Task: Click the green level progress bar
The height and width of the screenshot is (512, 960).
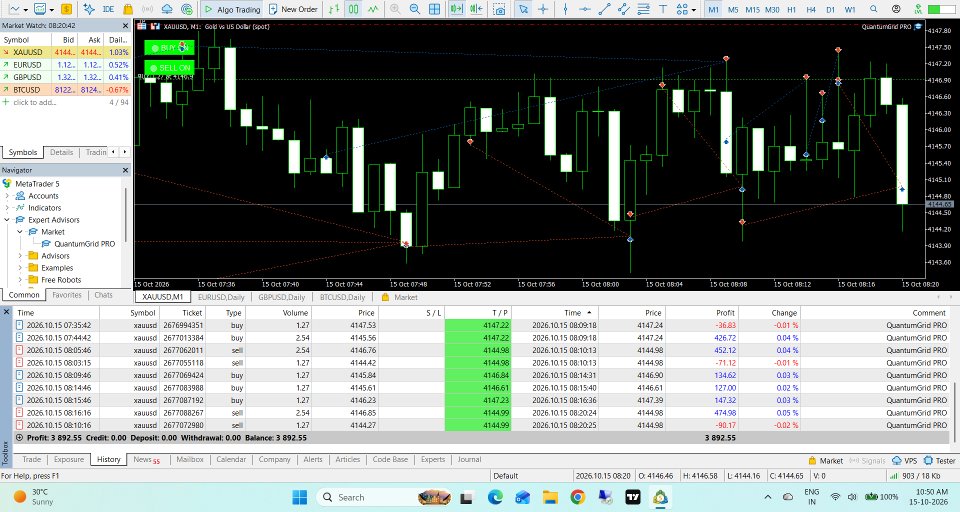Action: point(942,9)
